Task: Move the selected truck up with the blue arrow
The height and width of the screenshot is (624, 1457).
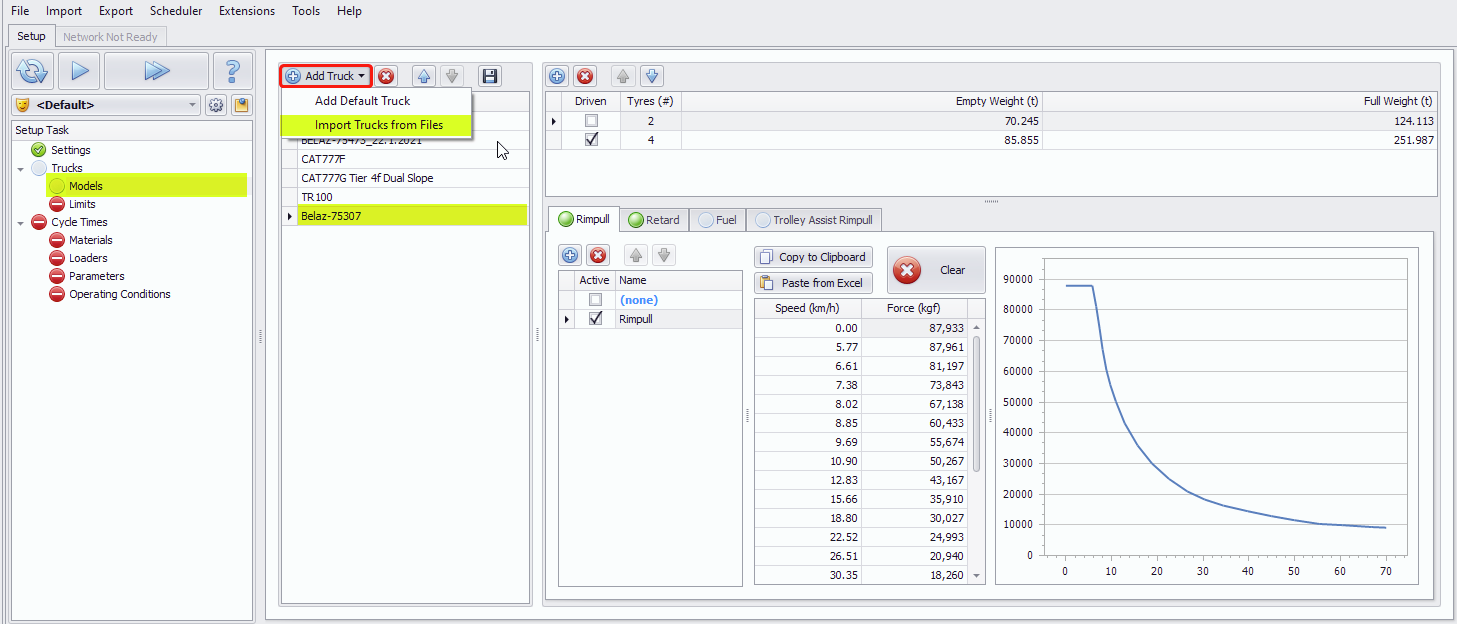Action: (x=424, y=76)
